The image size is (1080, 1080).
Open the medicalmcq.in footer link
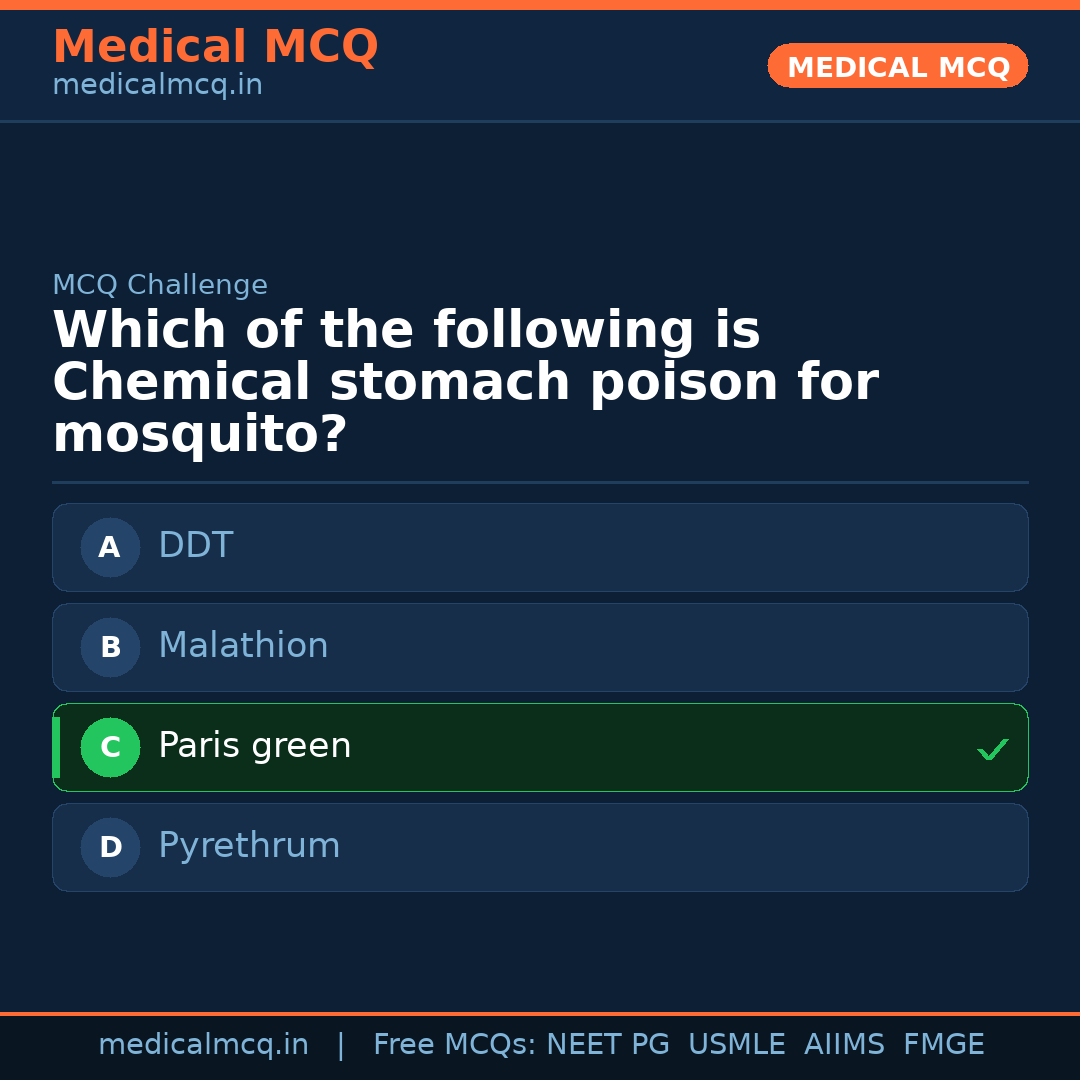tap(204, 1043)
